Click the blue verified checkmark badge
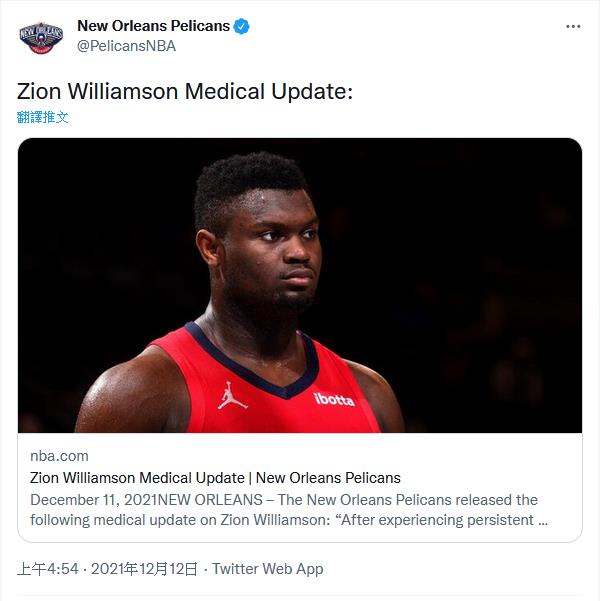 click(x=242, y=26)
